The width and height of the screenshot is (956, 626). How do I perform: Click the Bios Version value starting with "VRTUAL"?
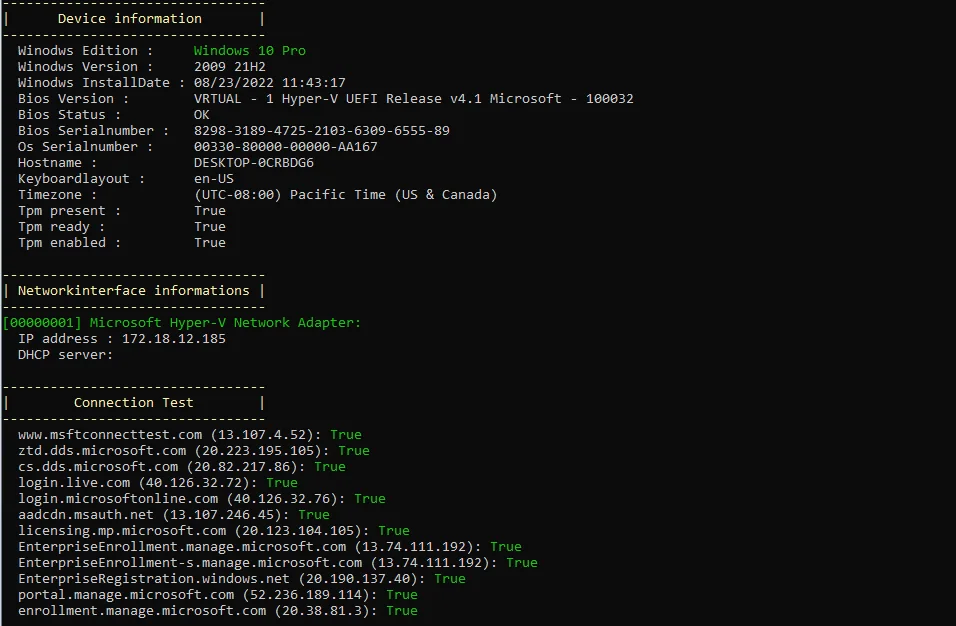click(x=413, y=99)
